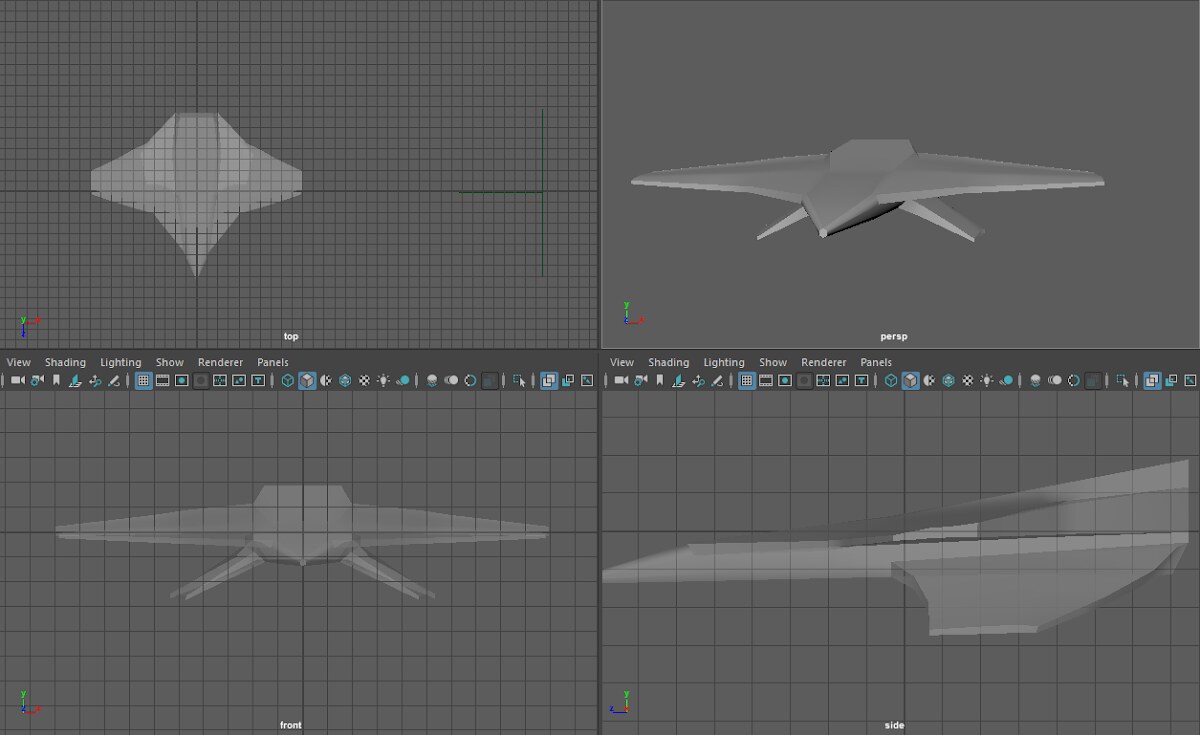Activate shaded display mode in the front viewport
Screen dimensions: 1200x735
(307, 380)
